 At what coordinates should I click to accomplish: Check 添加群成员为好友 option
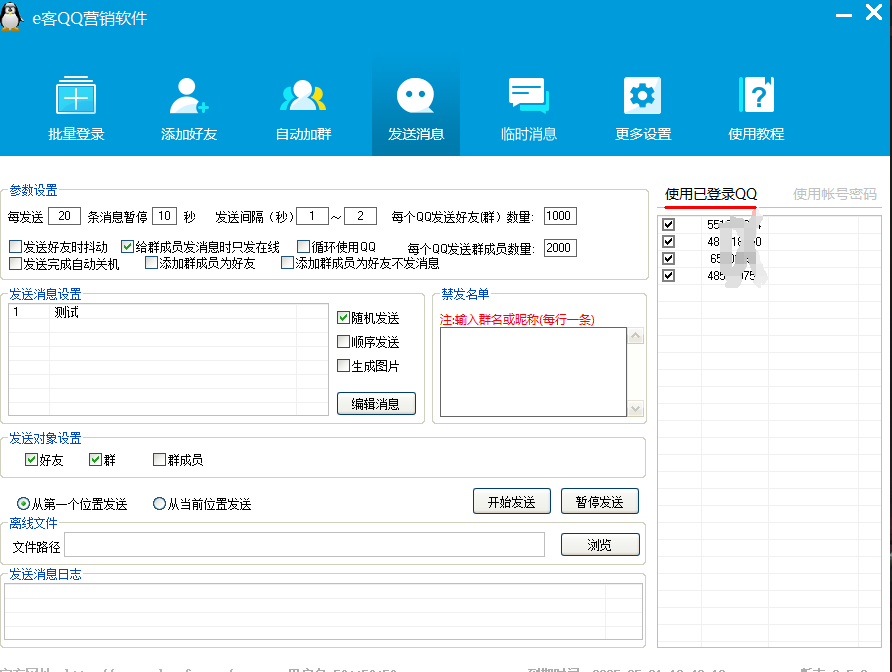click(x=151, y=263)
